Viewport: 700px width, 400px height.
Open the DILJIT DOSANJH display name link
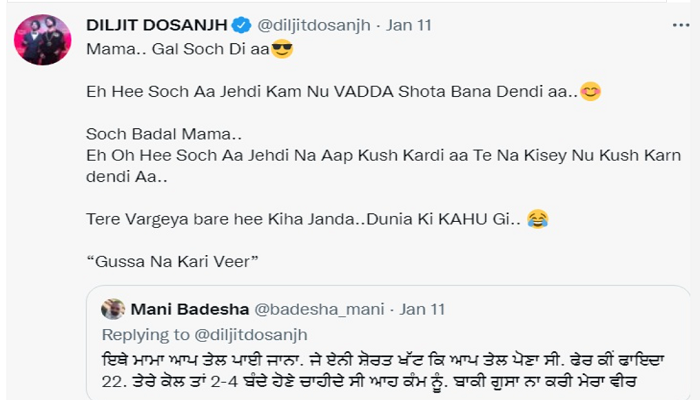click(157, 25)
